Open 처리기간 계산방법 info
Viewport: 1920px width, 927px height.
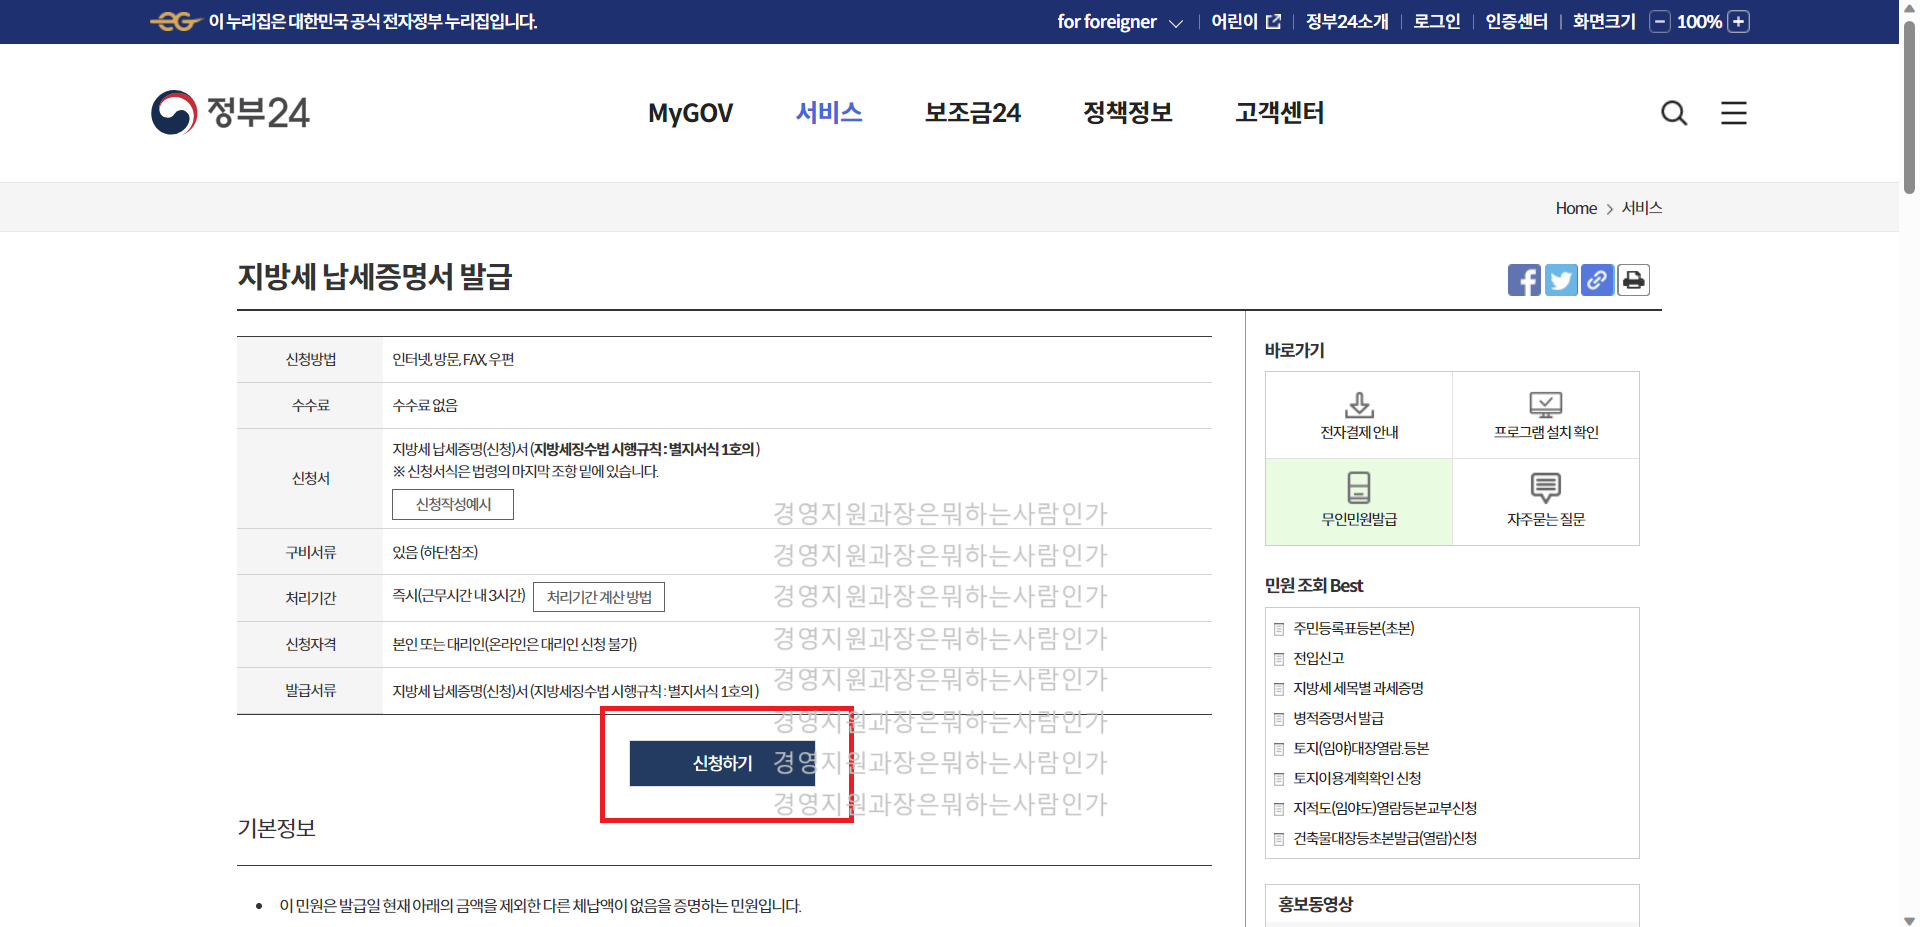pos(599,597)
